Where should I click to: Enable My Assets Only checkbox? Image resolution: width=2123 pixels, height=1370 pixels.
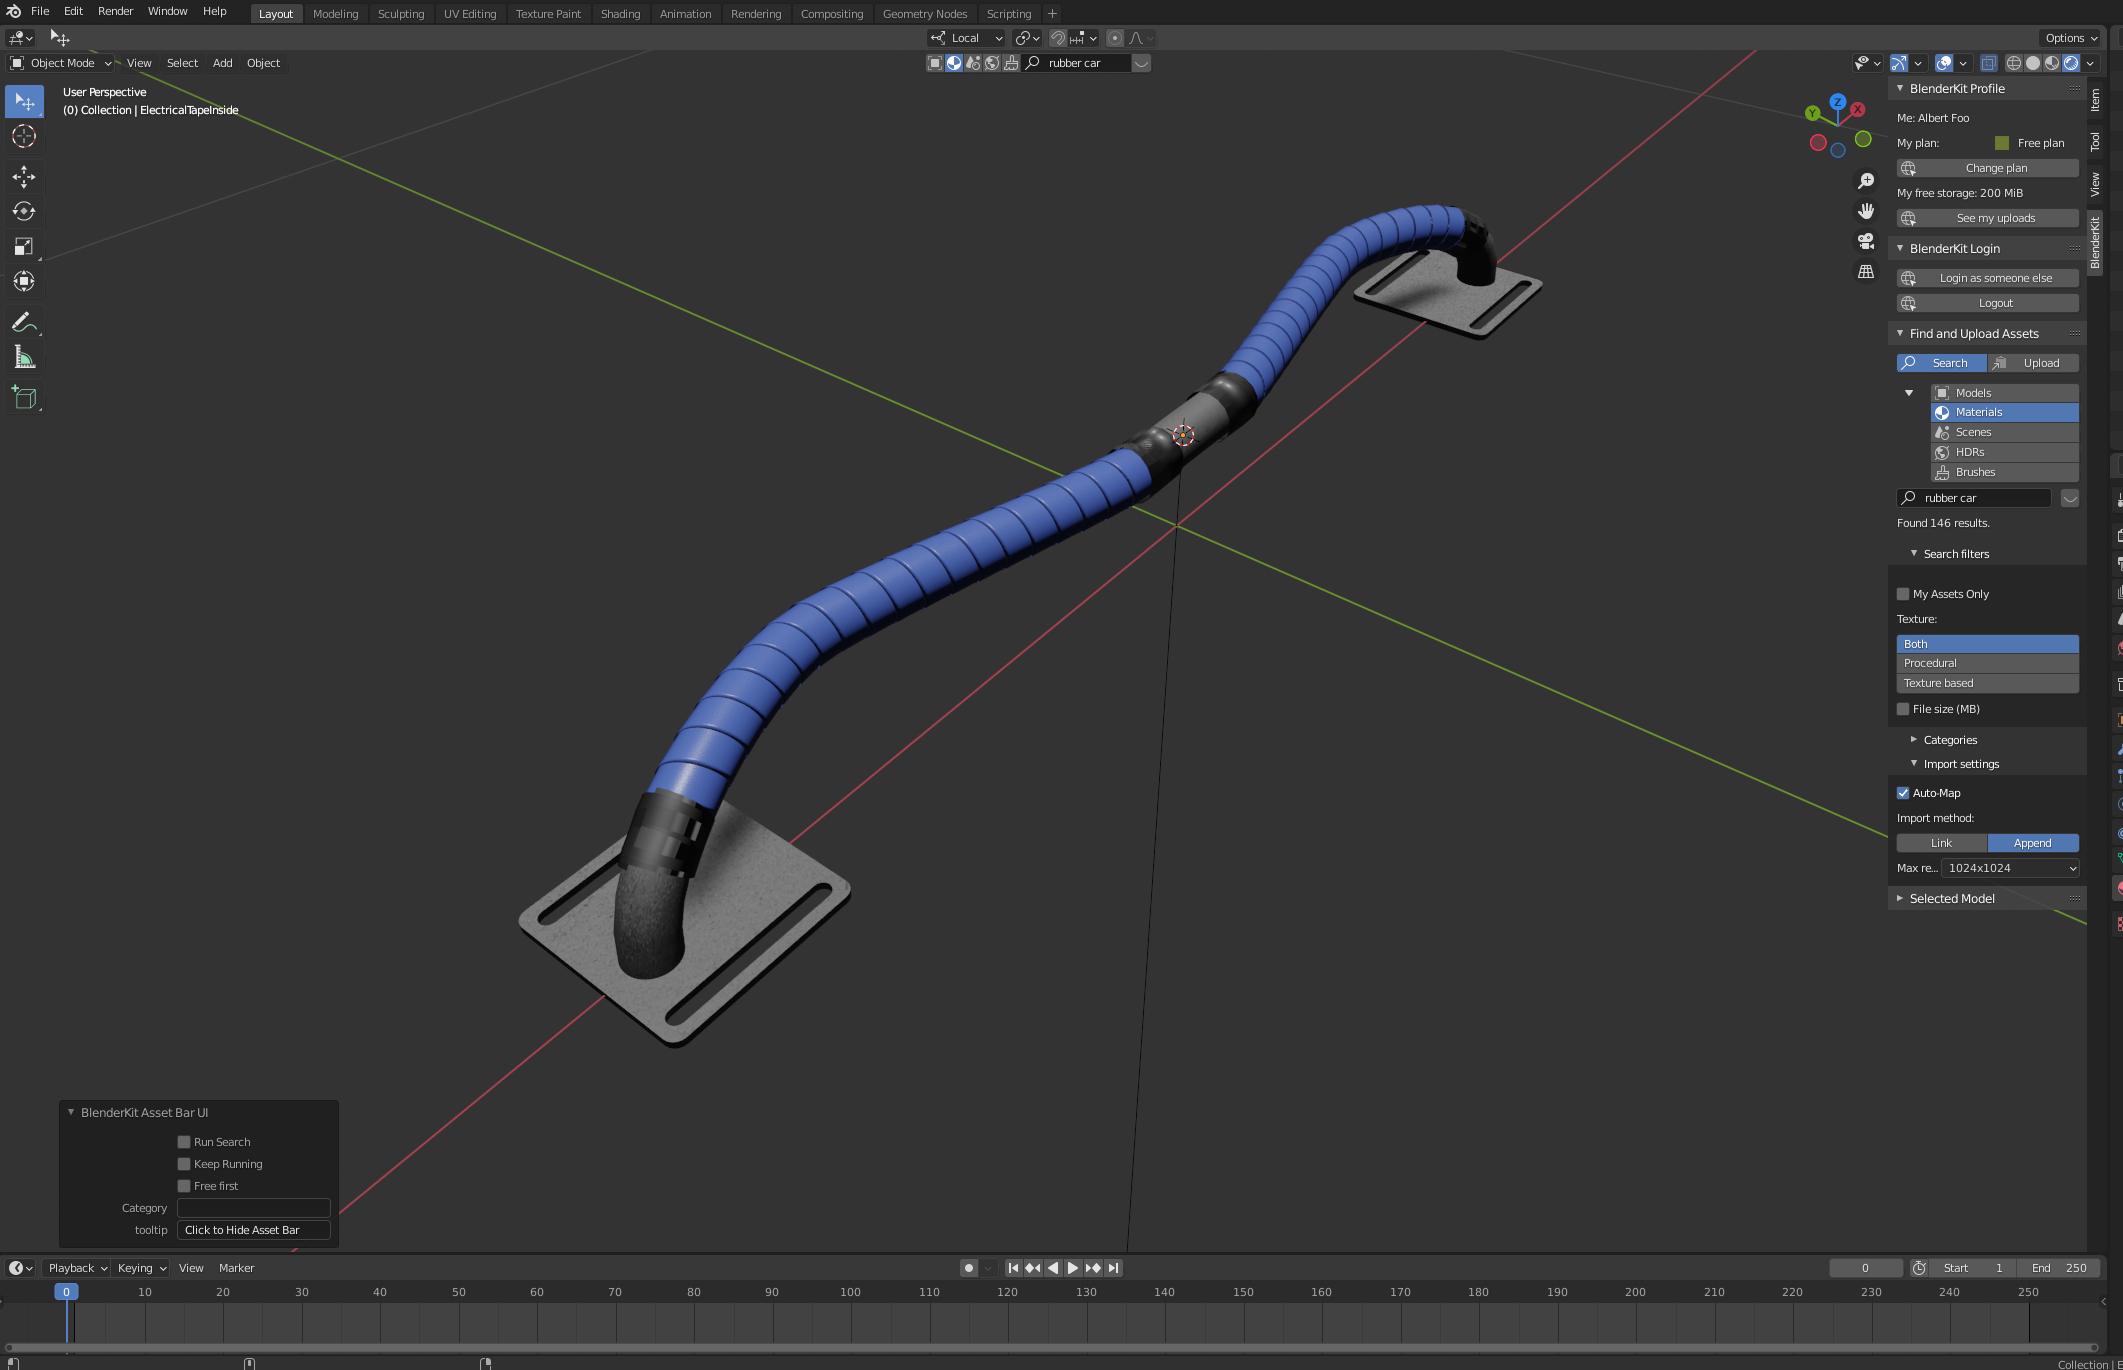tap(1903, 594)
